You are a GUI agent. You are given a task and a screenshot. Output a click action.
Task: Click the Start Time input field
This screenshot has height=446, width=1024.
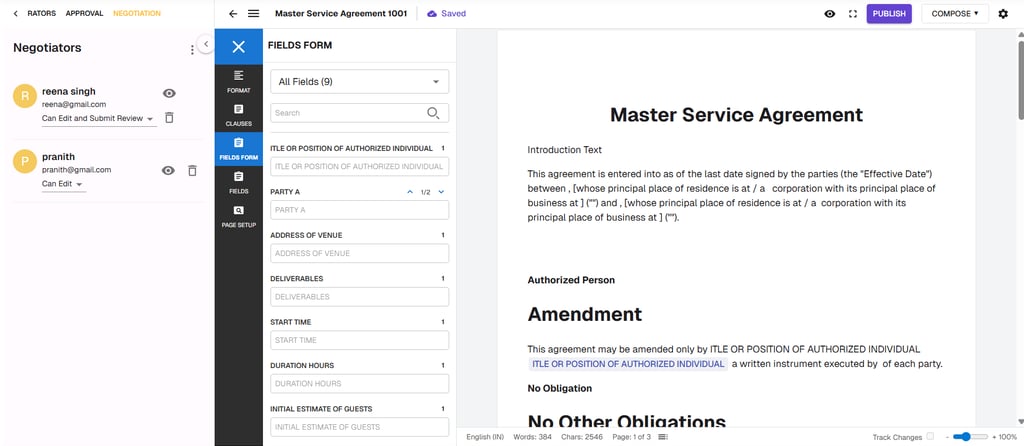coord(360,340)
